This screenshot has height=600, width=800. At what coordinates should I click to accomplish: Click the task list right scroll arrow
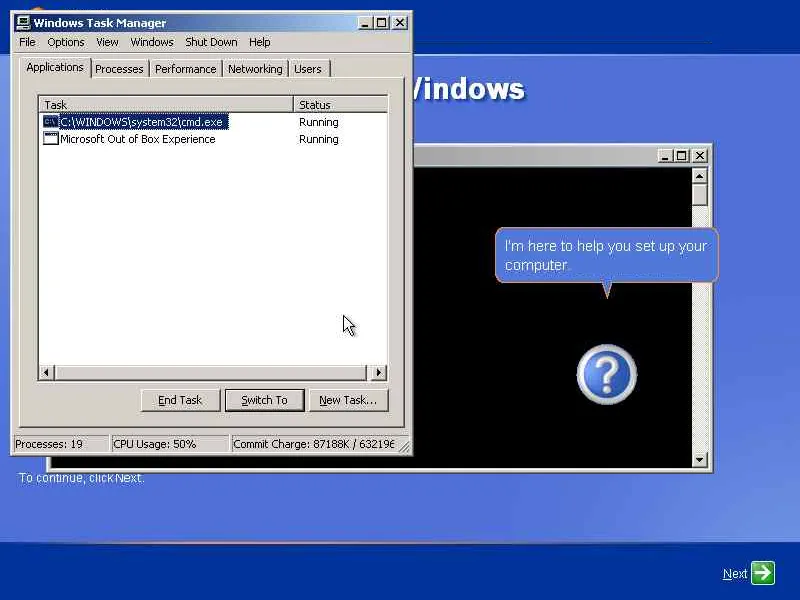click(379, 372)
